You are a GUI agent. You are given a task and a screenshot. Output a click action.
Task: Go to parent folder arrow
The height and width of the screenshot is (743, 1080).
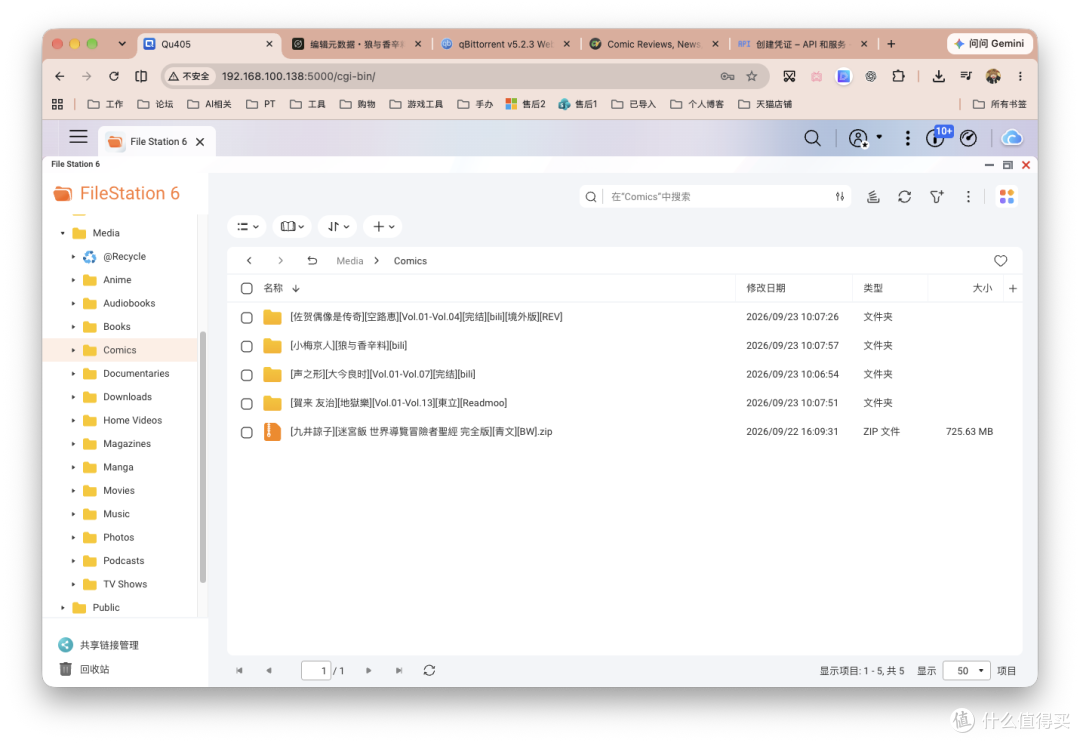(x=312, y=260)
